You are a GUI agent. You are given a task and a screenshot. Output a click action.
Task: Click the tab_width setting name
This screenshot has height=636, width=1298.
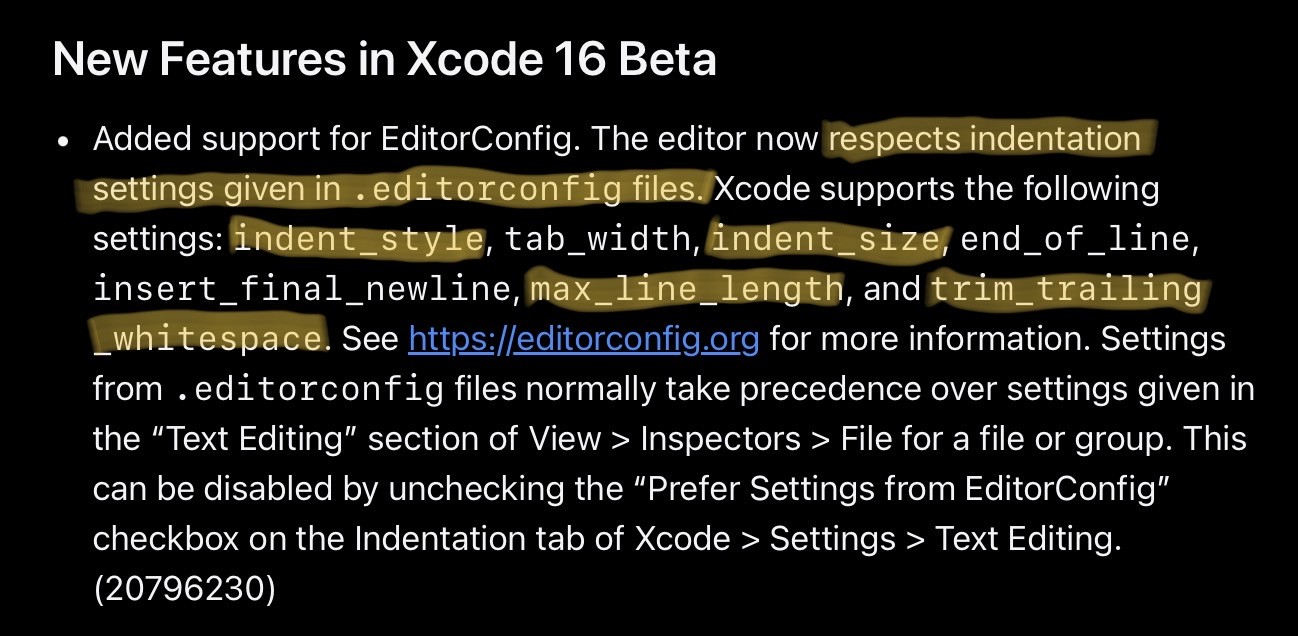[x=598, y=239]
